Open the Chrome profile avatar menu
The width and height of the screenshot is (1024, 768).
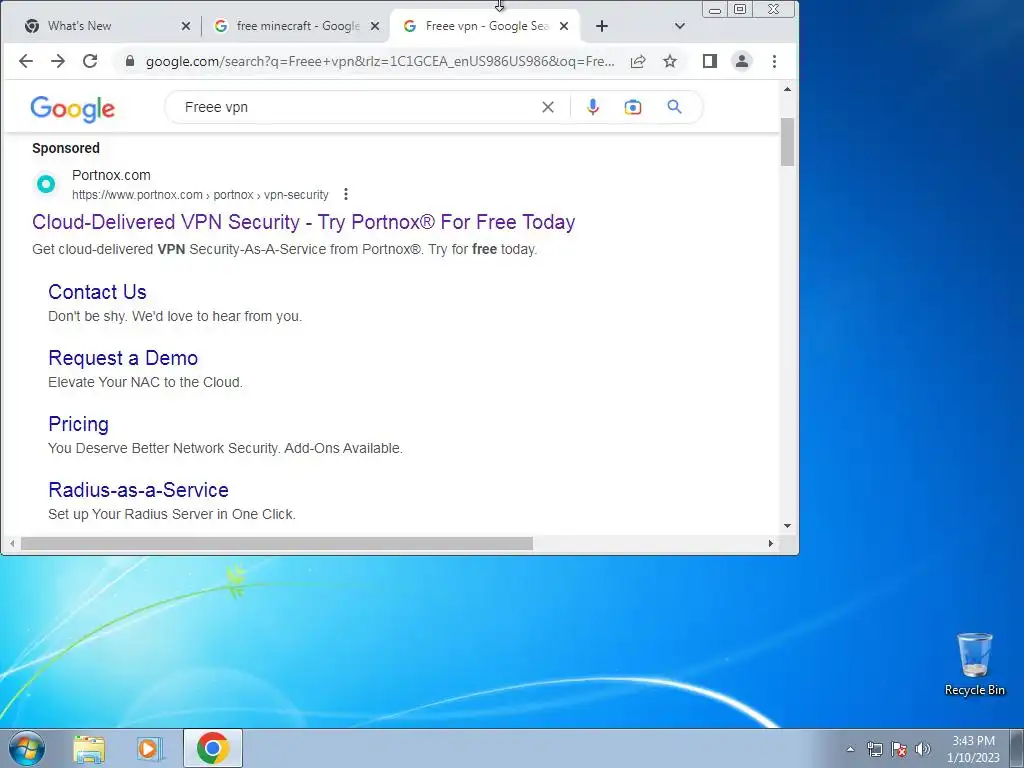point(742,61)
